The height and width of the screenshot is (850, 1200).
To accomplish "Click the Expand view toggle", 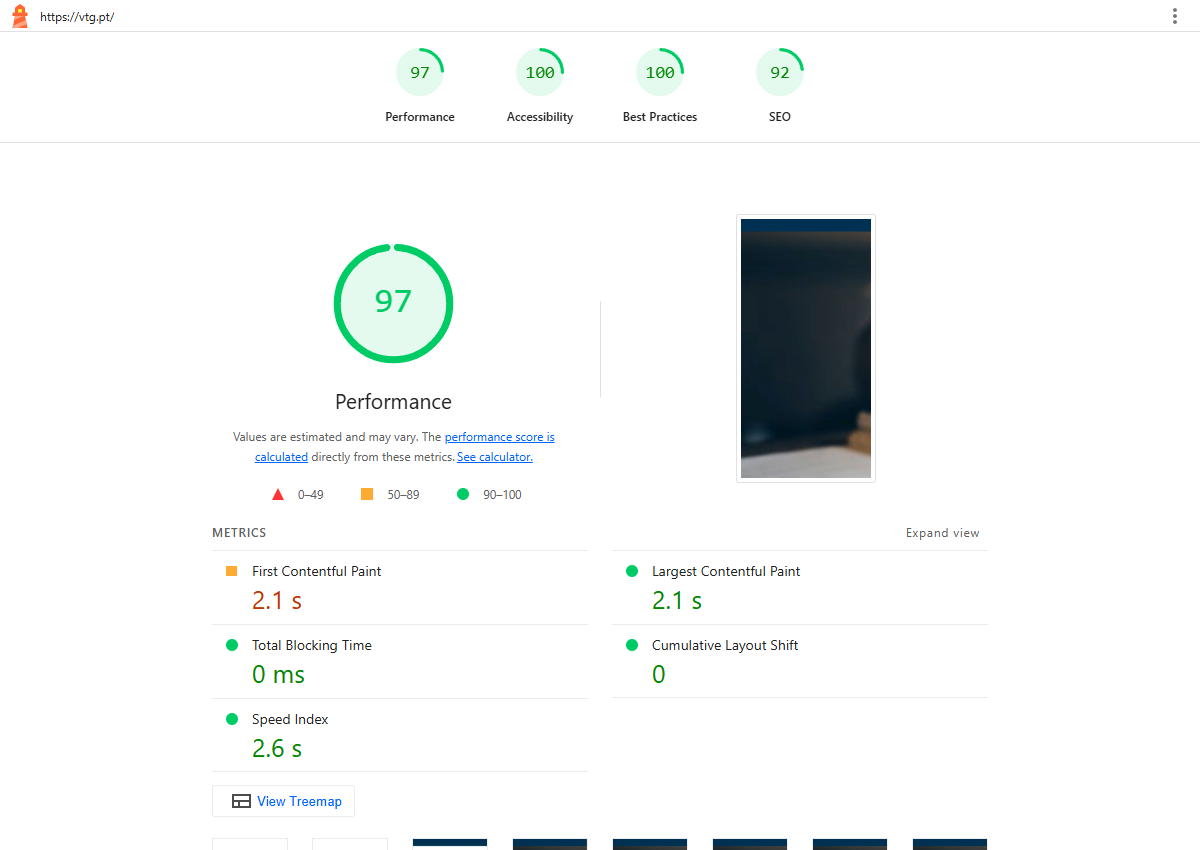I will [x=943, y=533].
